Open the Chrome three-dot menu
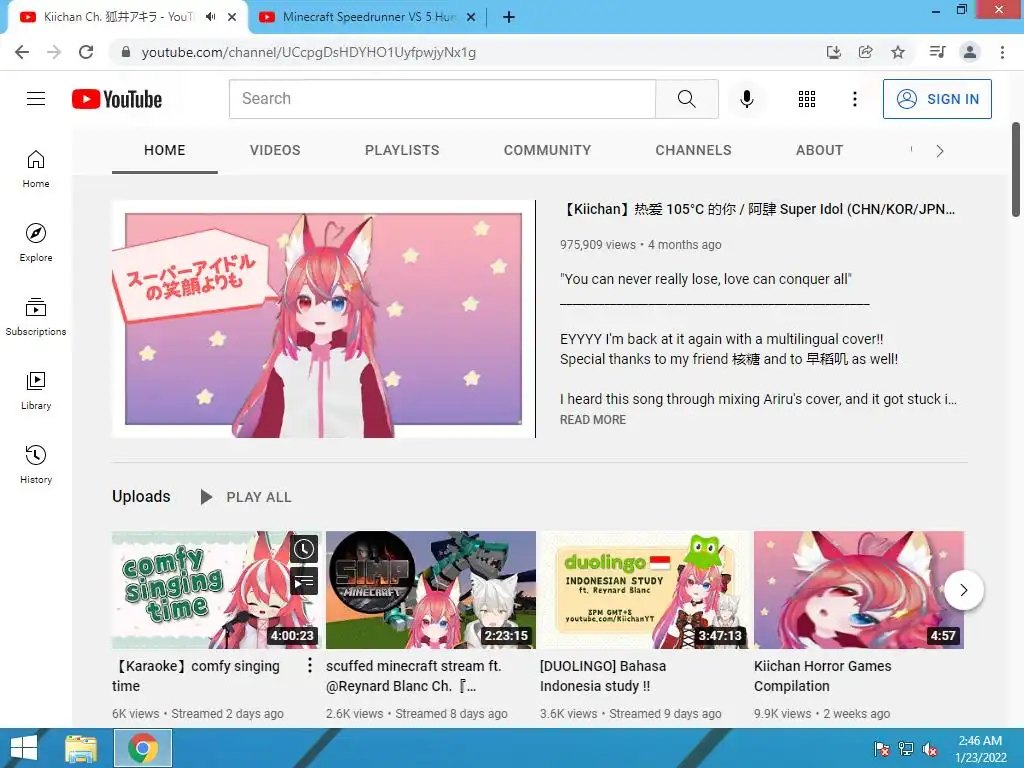This screenshot has height=768, width=1024. click(1002, 52)
